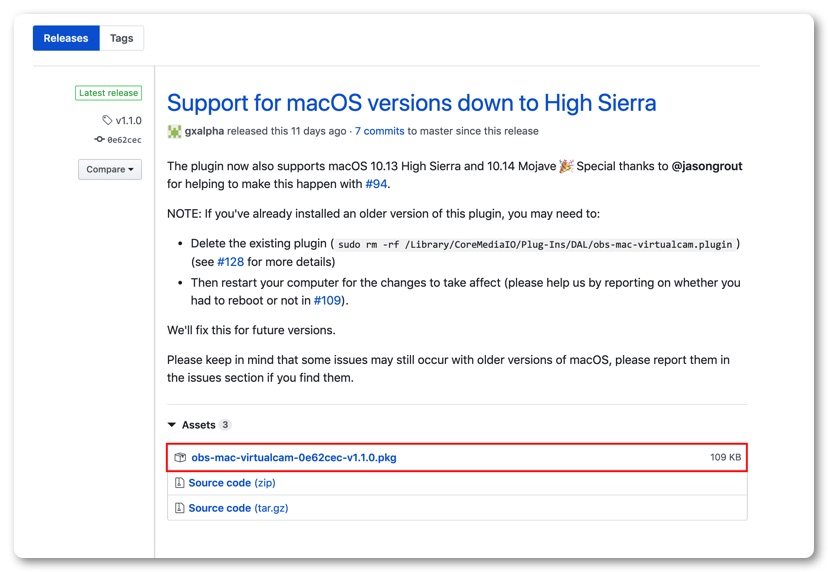Open the release title link
This screenshot has height=572, width=828.
point(411,102)
